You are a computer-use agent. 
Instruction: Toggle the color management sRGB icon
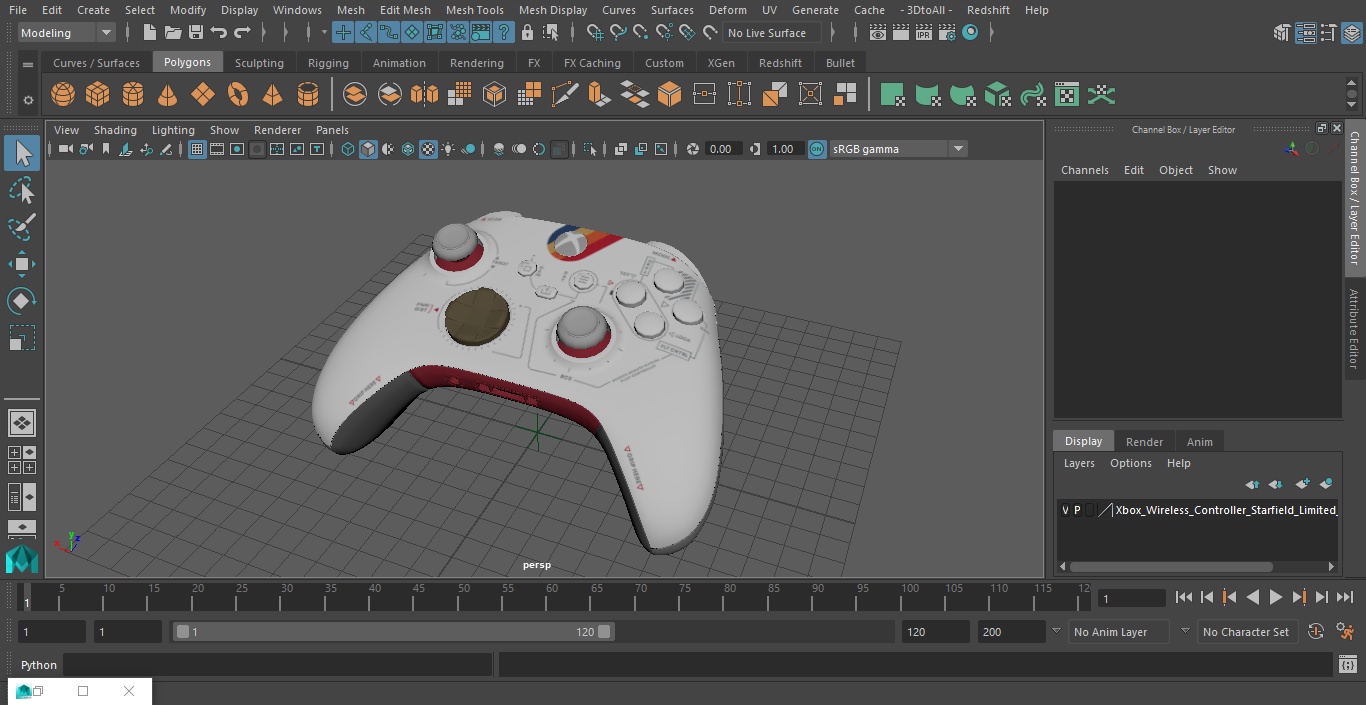[817, 149]
